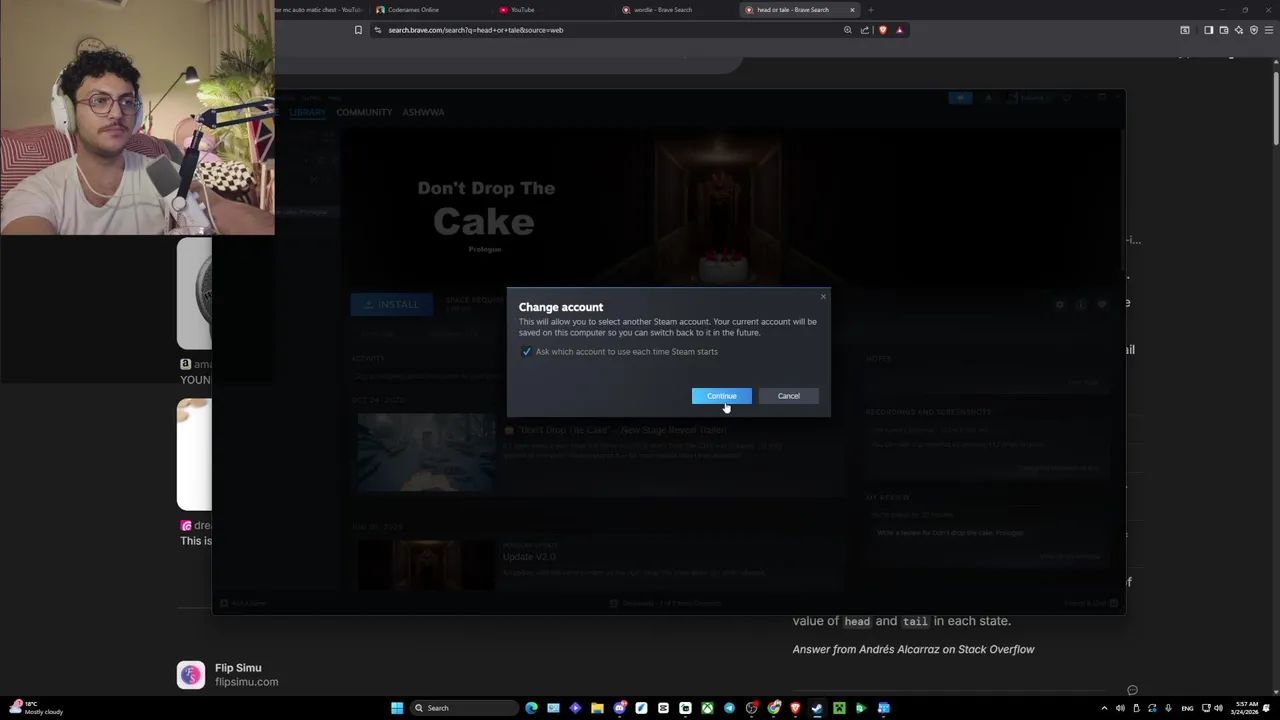
Task: Open the weather widget on the taskbar
Action: pyautogui.click(x=37, y=708)
